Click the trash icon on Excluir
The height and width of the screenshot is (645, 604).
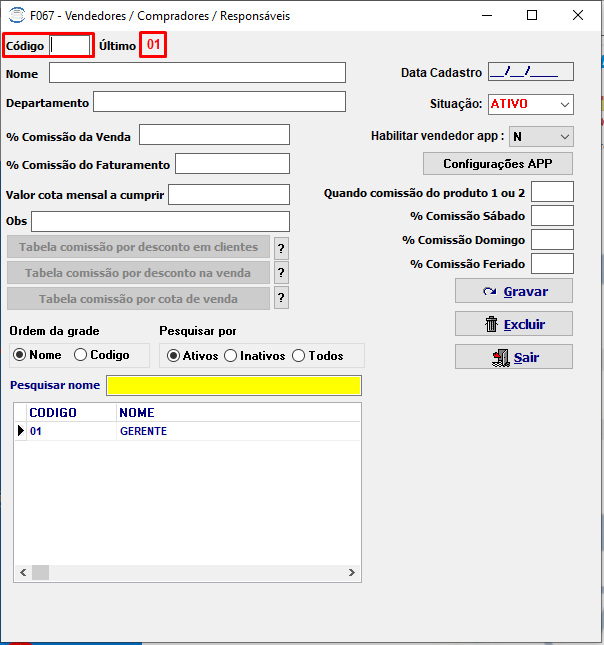pos(491,324)
